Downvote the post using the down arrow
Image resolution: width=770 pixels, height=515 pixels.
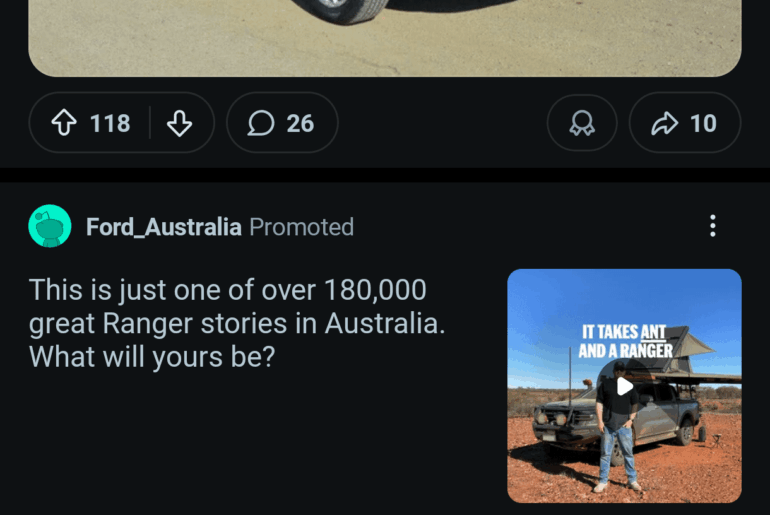[x=179, y=123]
